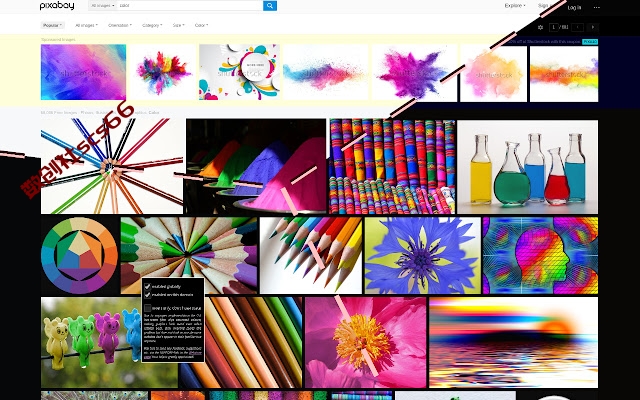Open the All images dropdown in the search bar
Screen dimensions: 640x400
tap(102, 6)
